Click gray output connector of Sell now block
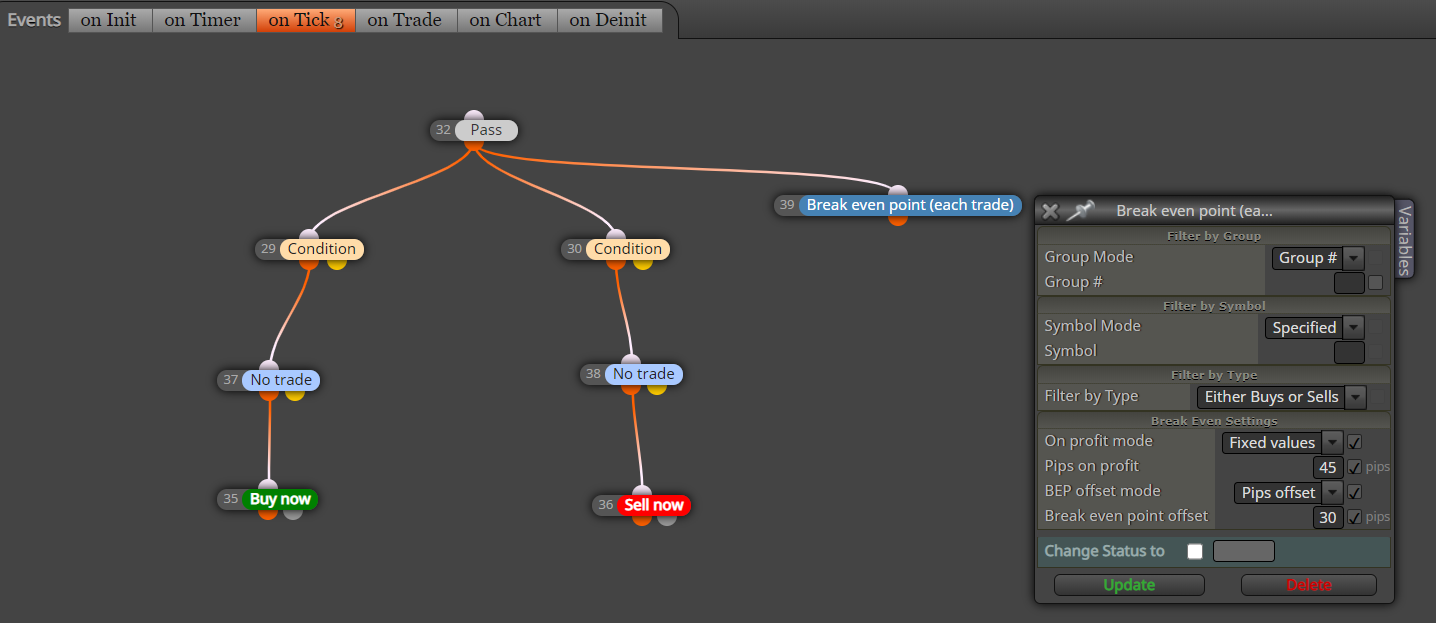 pos(667,519)
